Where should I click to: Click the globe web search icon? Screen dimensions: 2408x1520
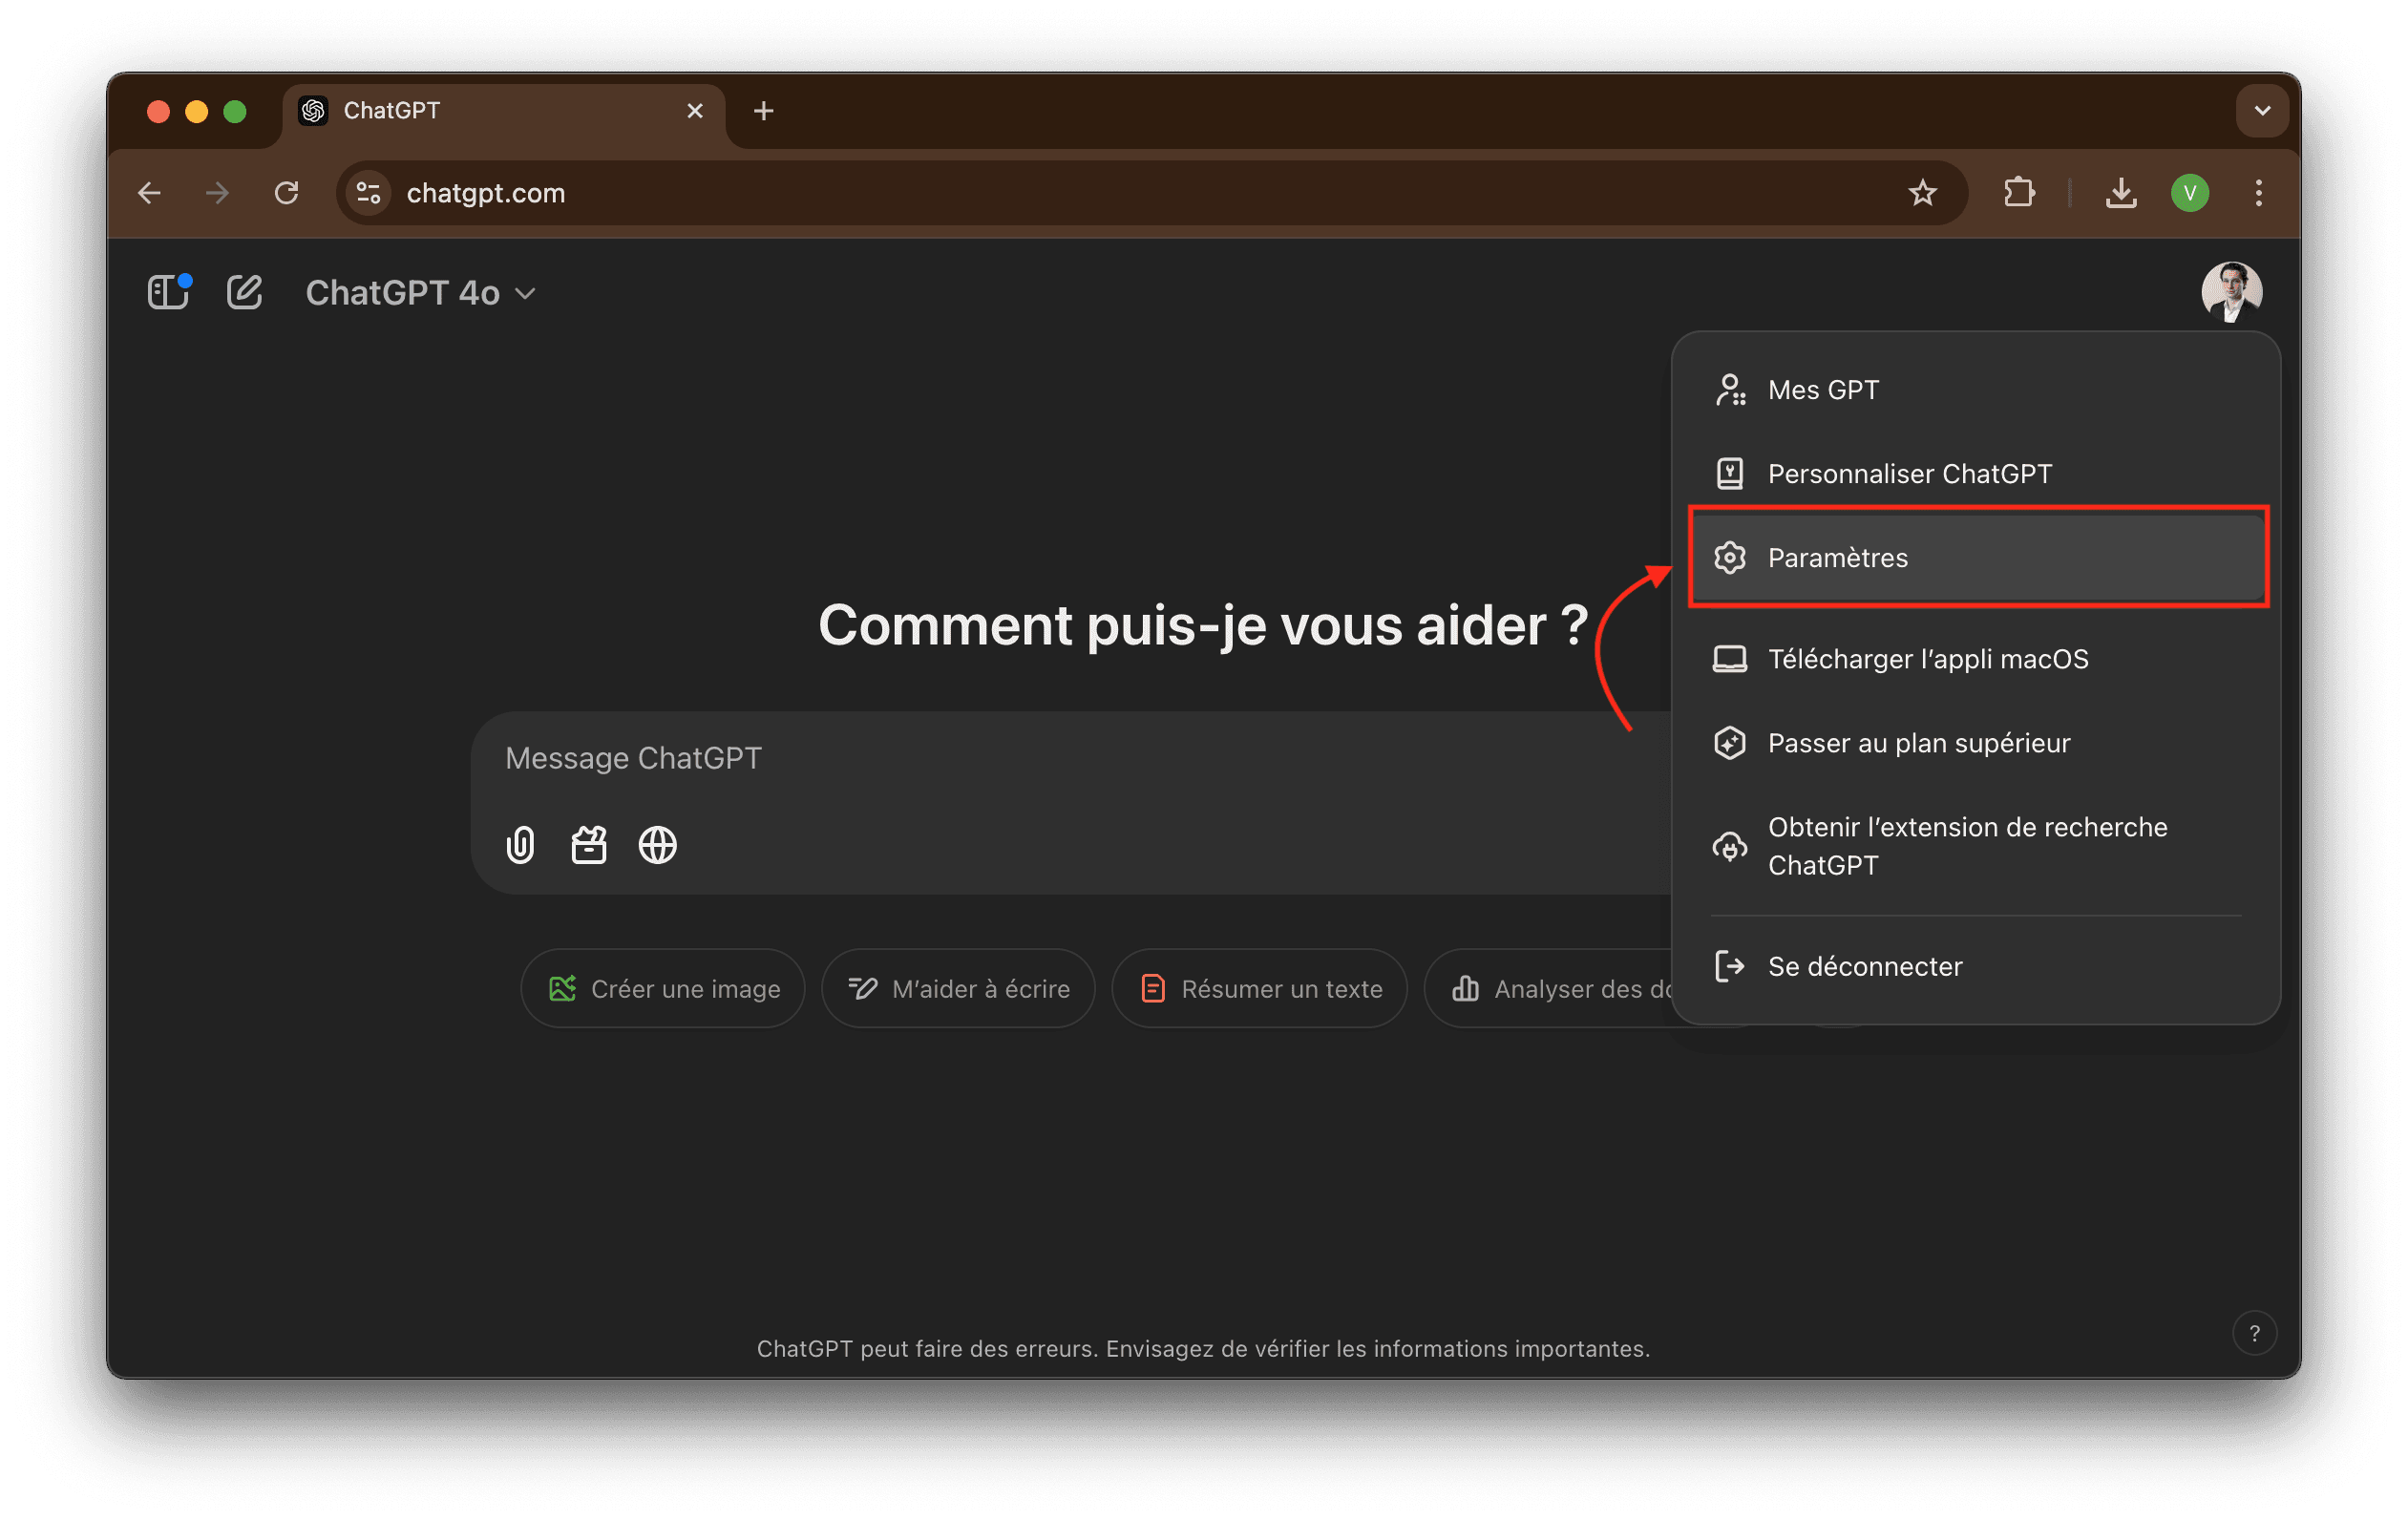tap(657, 845)
